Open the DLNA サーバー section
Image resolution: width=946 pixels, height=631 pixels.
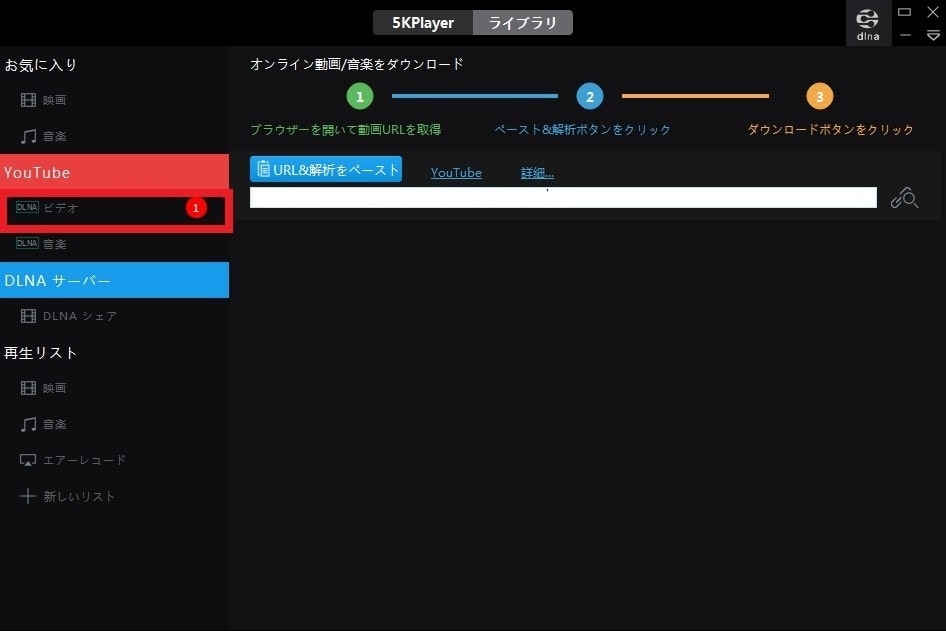click(x=115, y=280)
